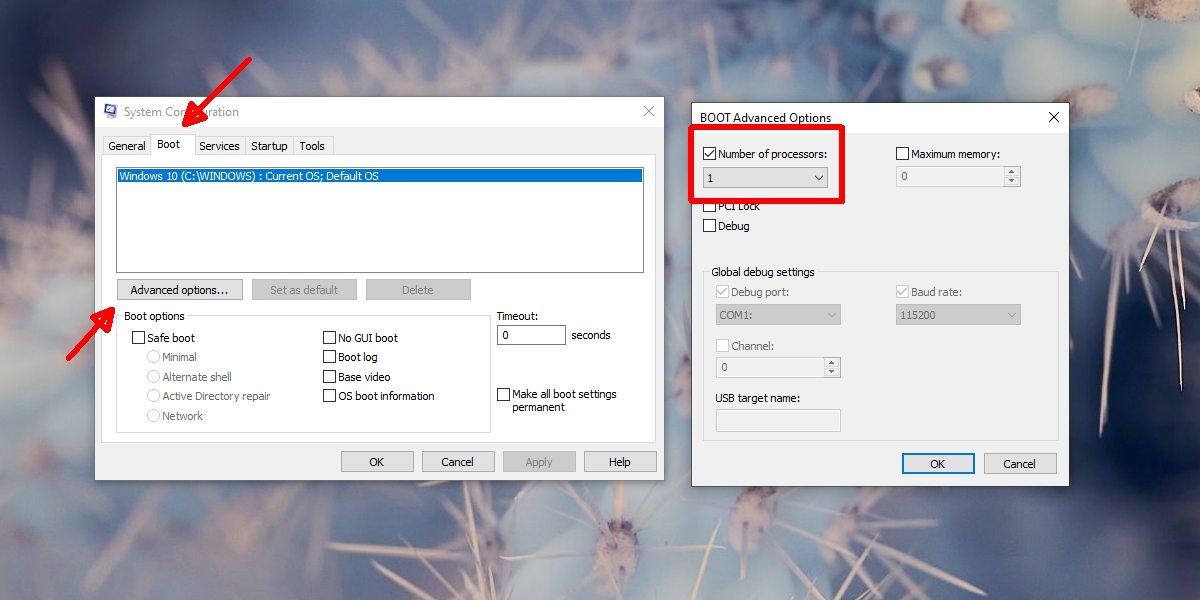This screenshot has height=600, width=1200.
Task: Click the System Configuration title bar icon
Action: coord(111,111)
